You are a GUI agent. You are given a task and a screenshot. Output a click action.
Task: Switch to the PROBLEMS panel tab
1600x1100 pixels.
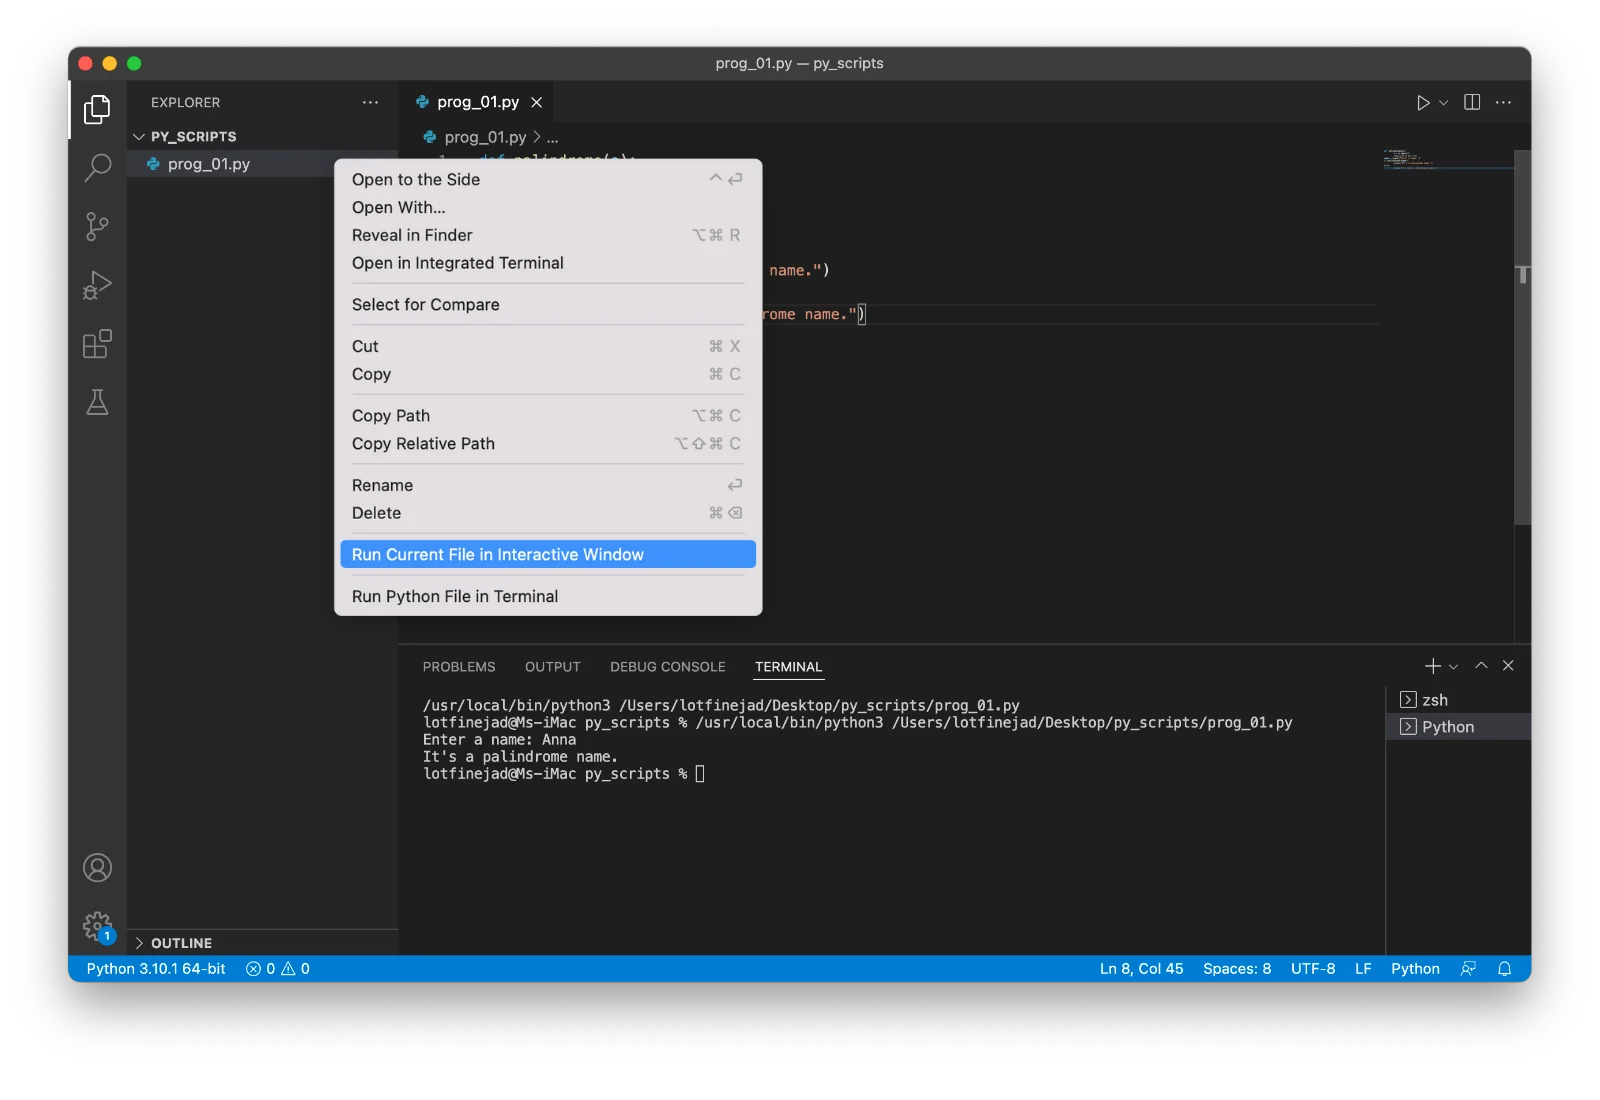458,667
